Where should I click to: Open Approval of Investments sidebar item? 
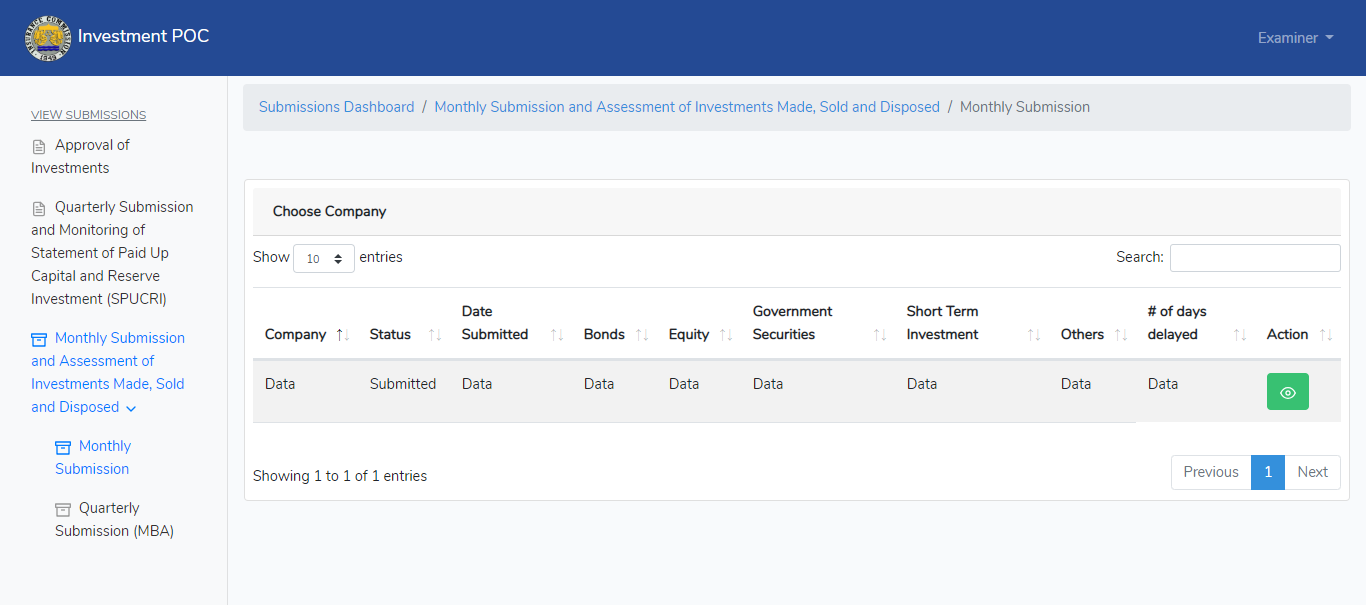(80, 156)
